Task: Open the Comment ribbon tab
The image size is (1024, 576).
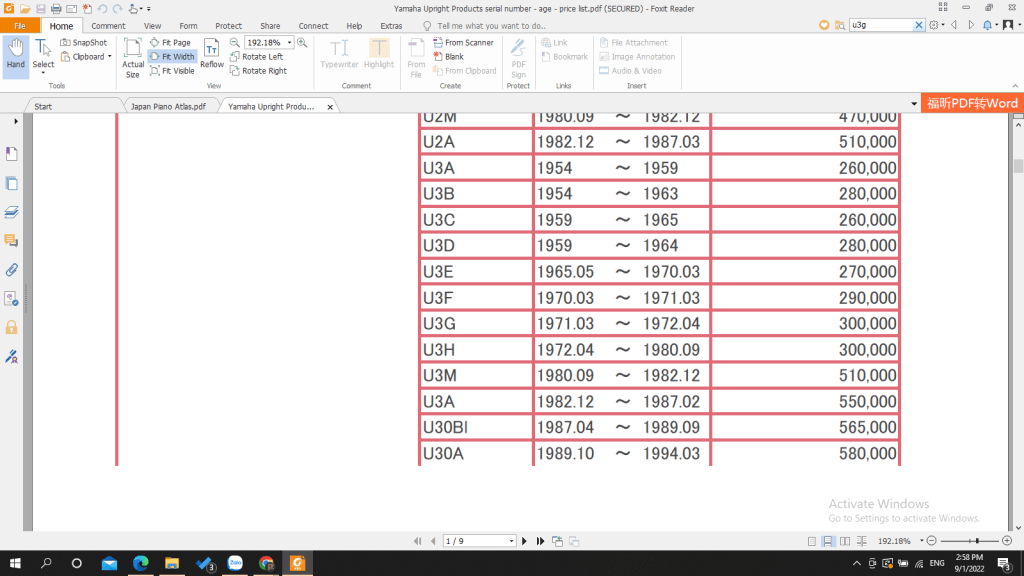Action: (x=108, y=25)
